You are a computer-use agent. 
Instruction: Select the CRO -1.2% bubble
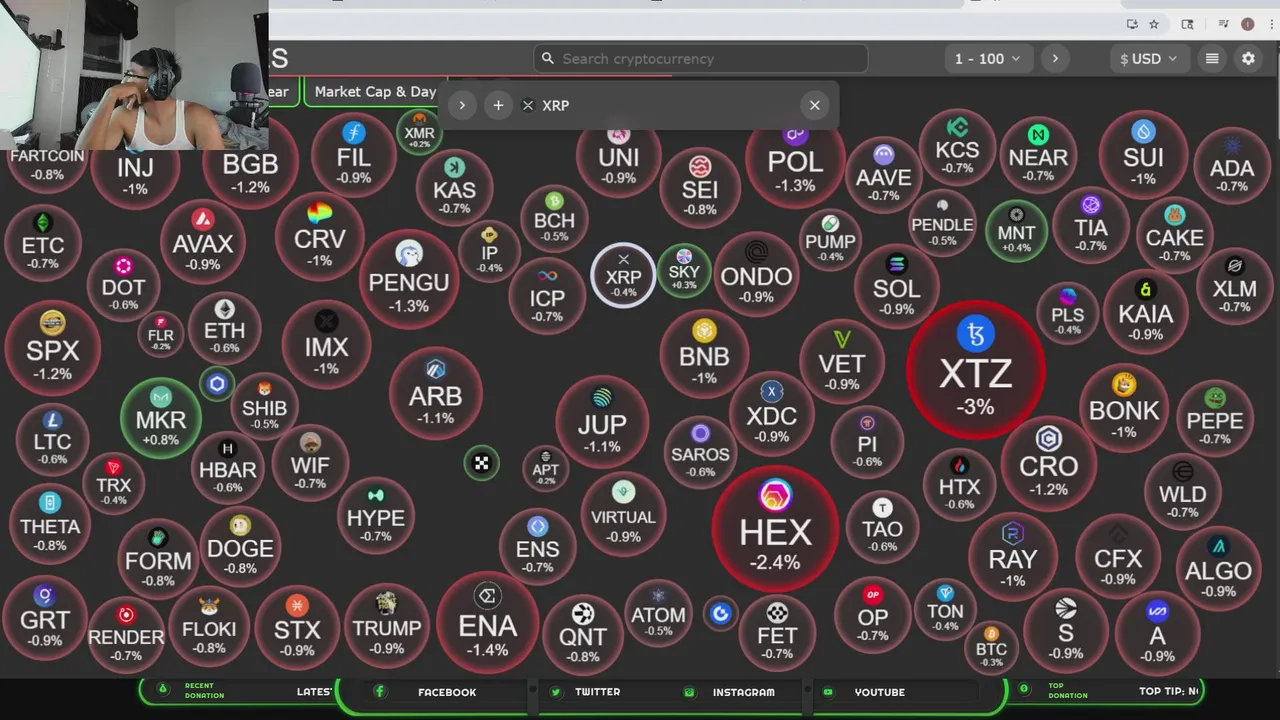(x=1048, y=463)
